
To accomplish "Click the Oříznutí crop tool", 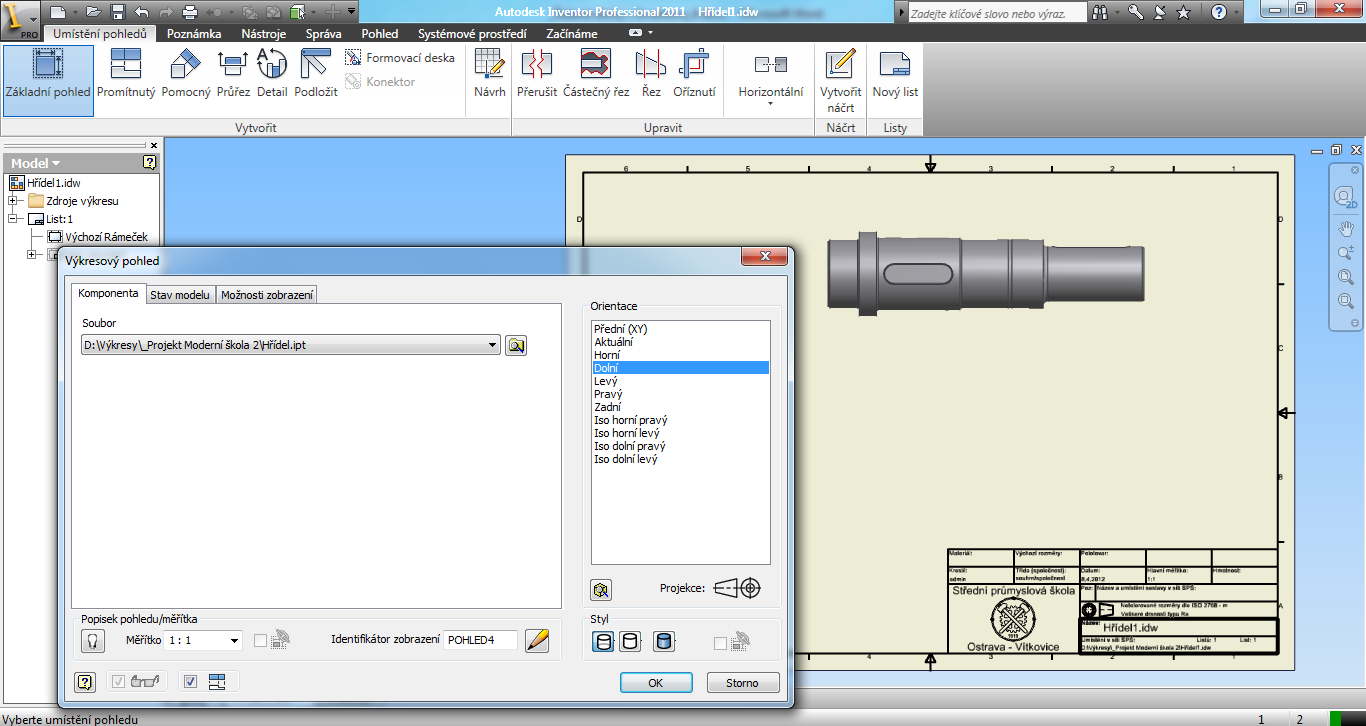I will [694, 74].
